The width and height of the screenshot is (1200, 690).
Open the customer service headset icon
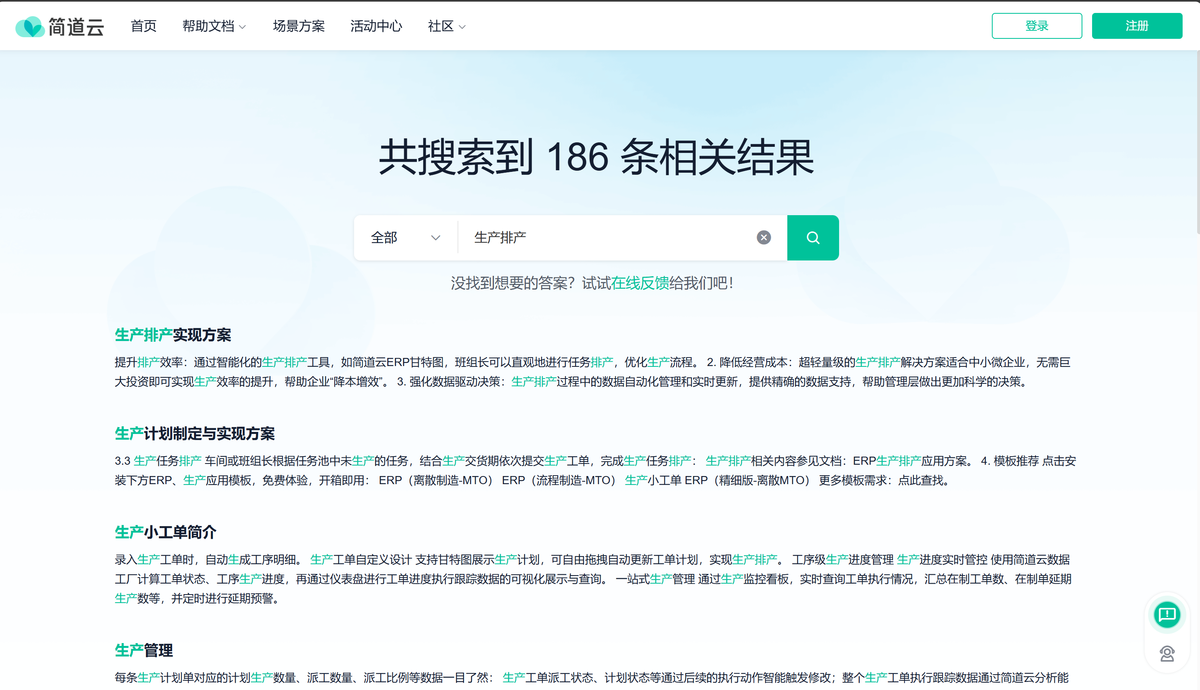tap(1167, 654)
